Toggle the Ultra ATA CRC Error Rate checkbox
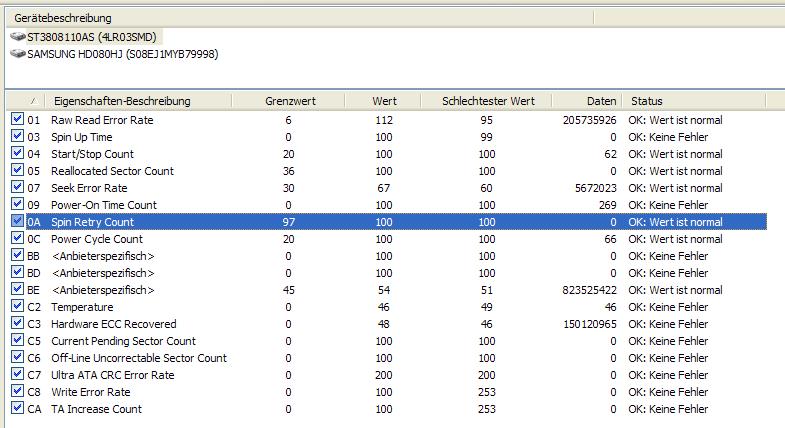Viewport: 785px width, 428px height. click(x=18, y=374)
